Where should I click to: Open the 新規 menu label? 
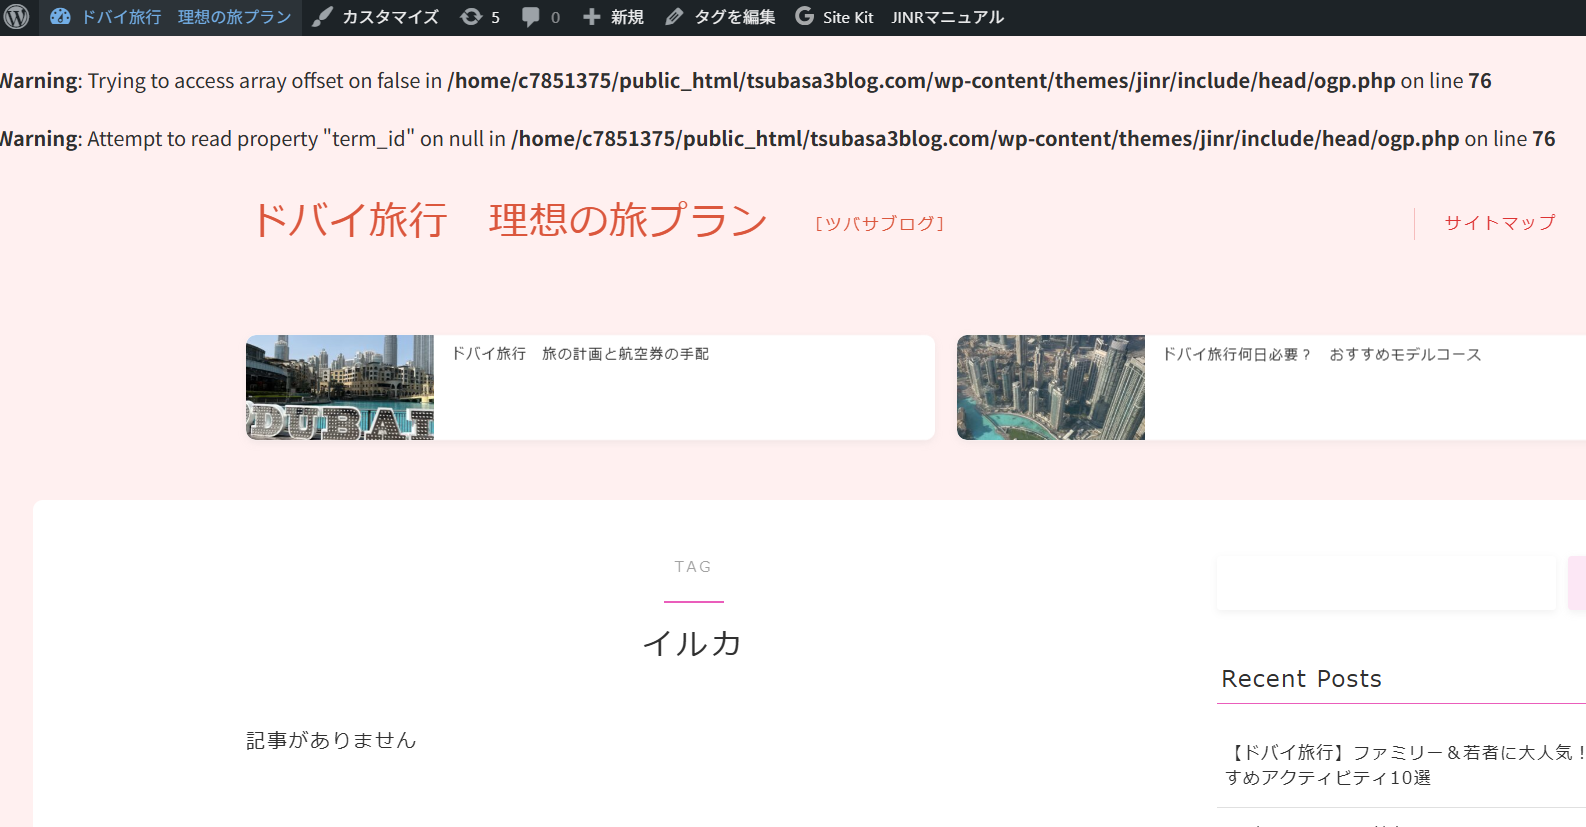click(x=627, y=17)
